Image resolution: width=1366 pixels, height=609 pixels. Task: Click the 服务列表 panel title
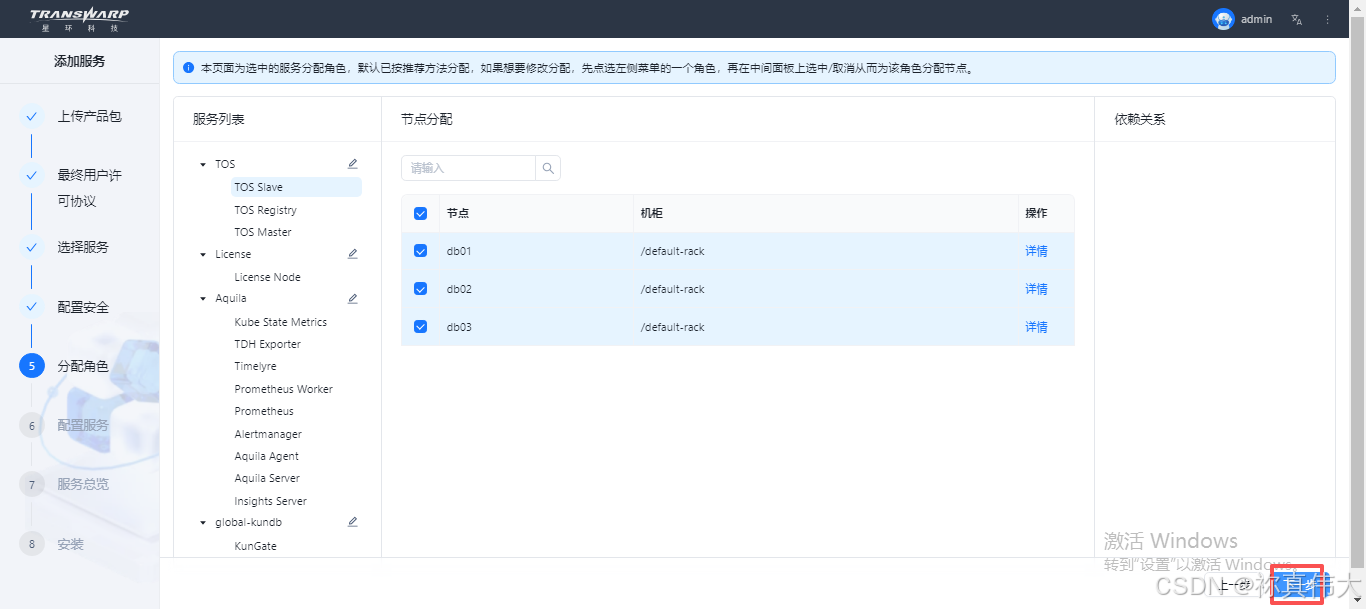[x=219, y=119]
